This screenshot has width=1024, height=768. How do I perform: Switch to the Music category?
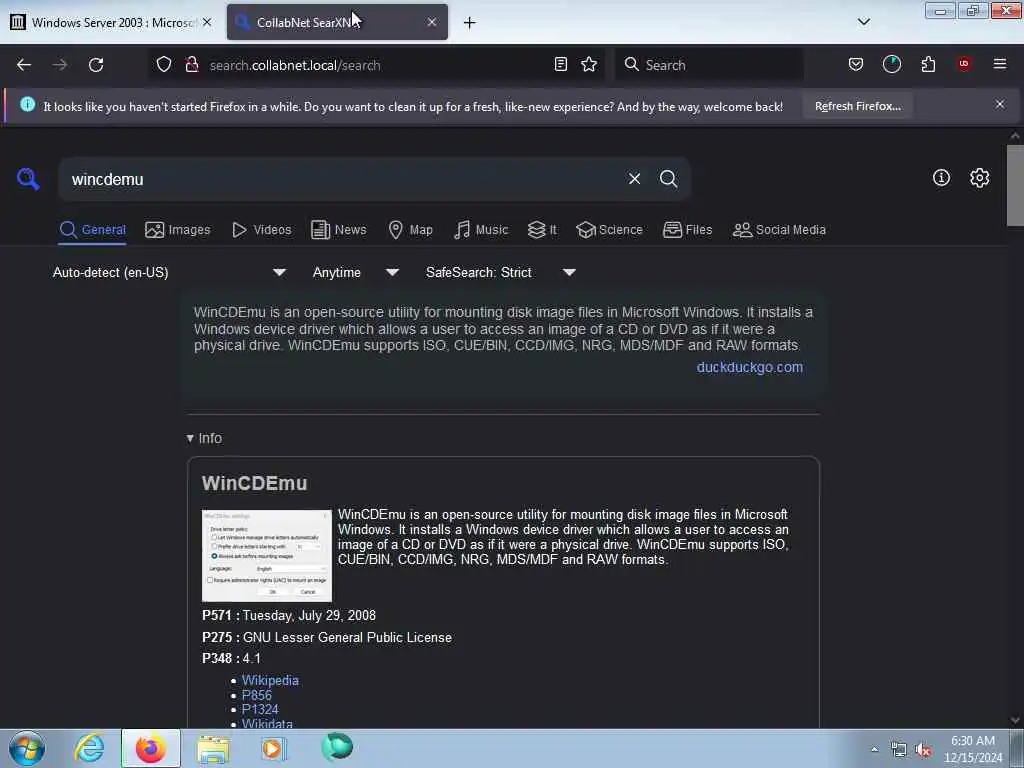pos(481,230)
